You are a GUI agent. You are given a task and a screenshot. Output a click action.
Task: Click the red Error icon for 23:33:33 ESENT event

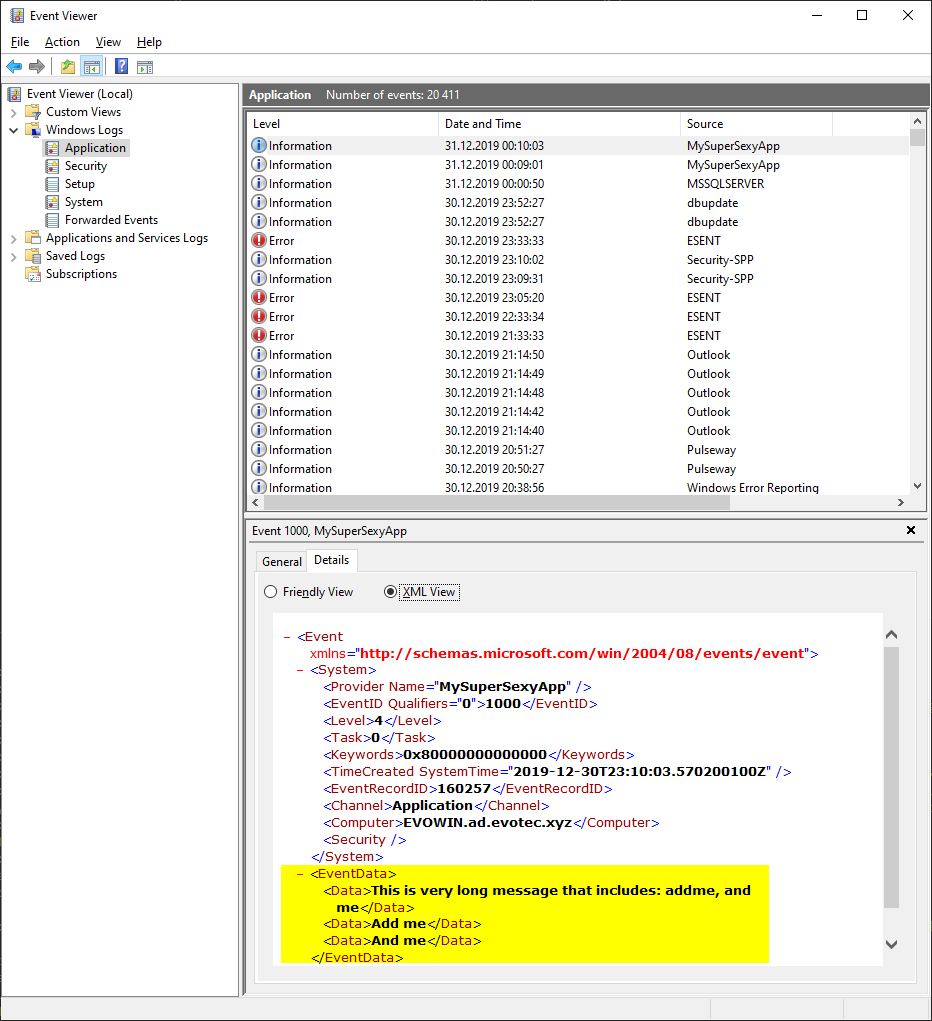pyautogui.click(x=259, y=241)
